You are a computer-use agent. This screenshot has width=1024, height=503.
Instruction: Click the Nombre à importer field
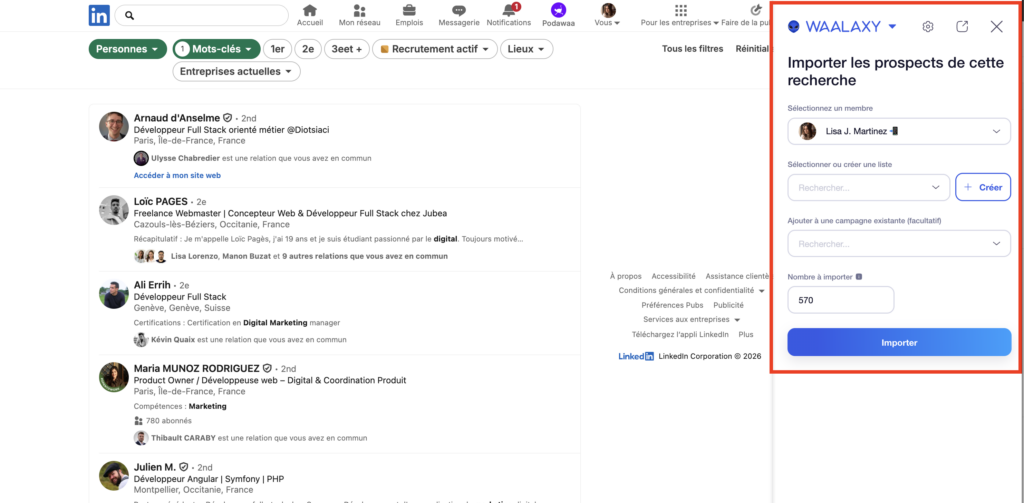(840, 300)
